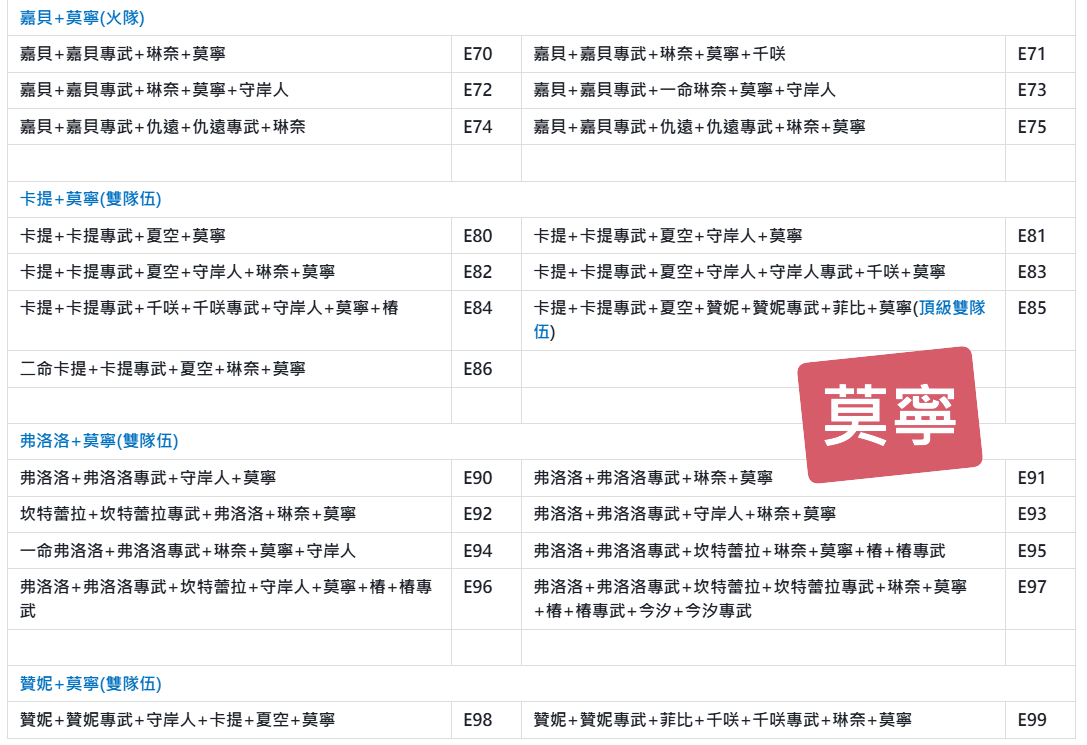The height and width of the screenshot is (745, 1087).
Task: Select the E70 code cell
Action: [x=478, y=54]
